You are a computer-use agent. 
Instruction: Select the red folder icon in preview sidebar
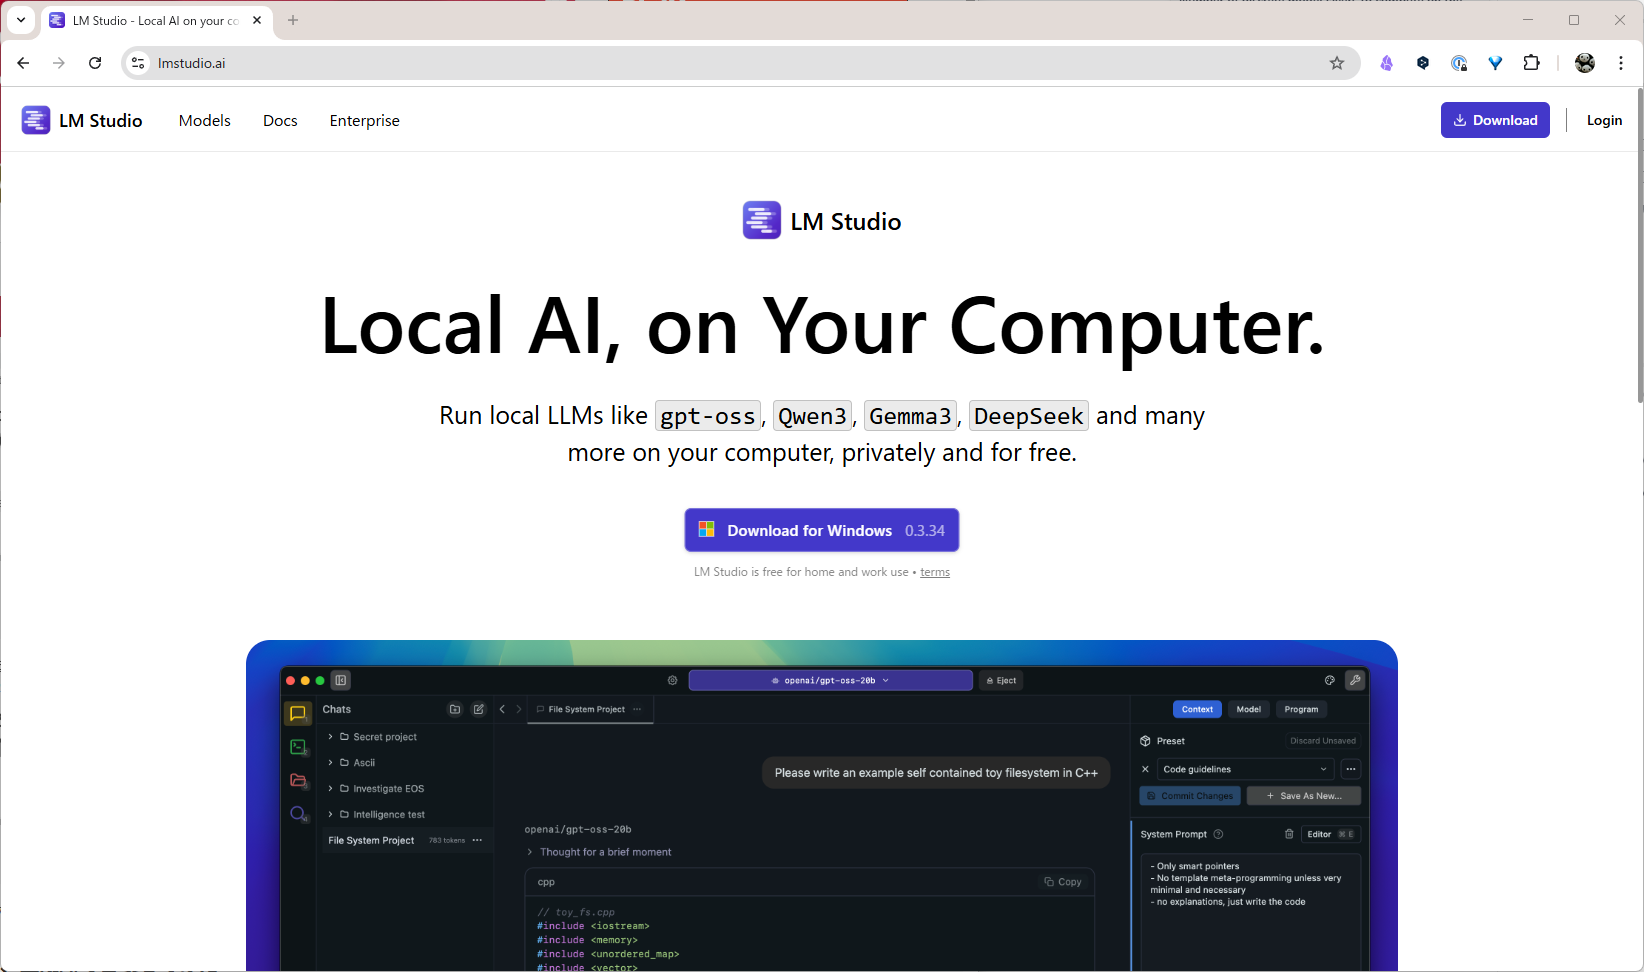[298, 780]
